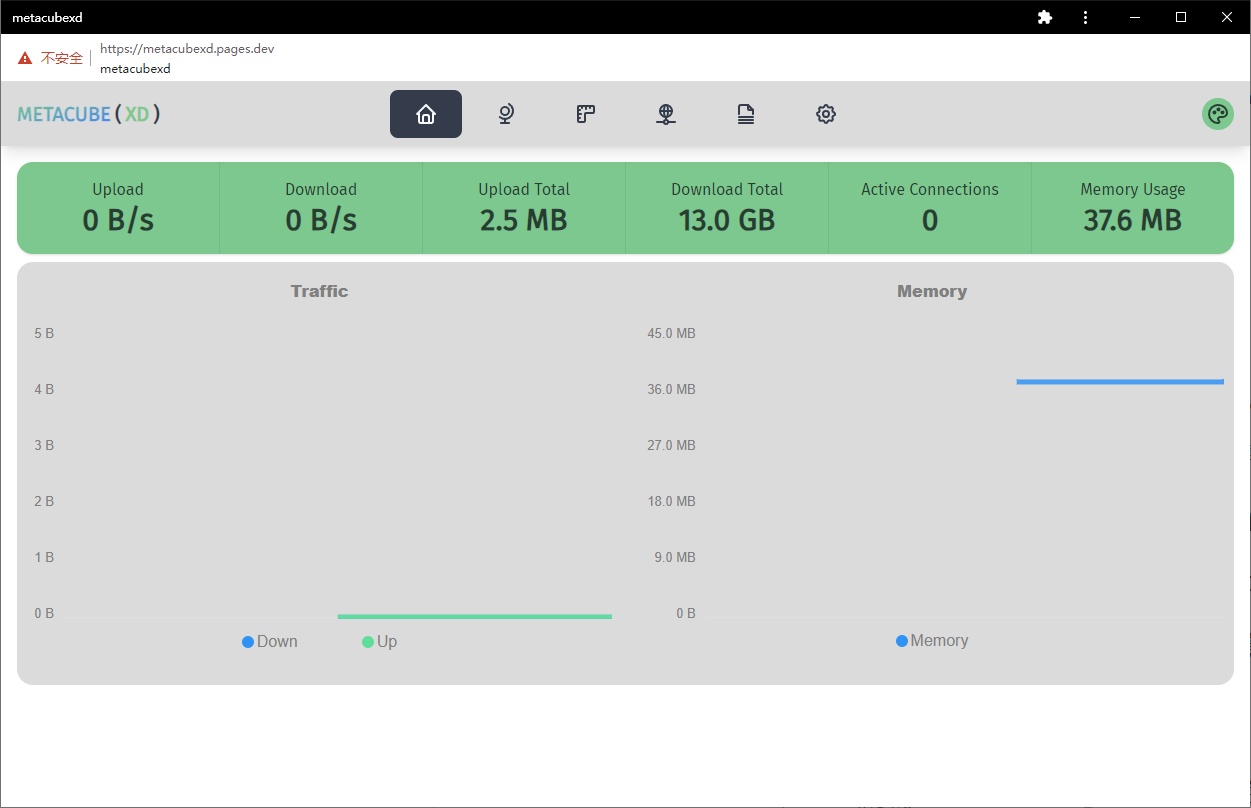Open the Connections network globe icon

click(666, 114)
